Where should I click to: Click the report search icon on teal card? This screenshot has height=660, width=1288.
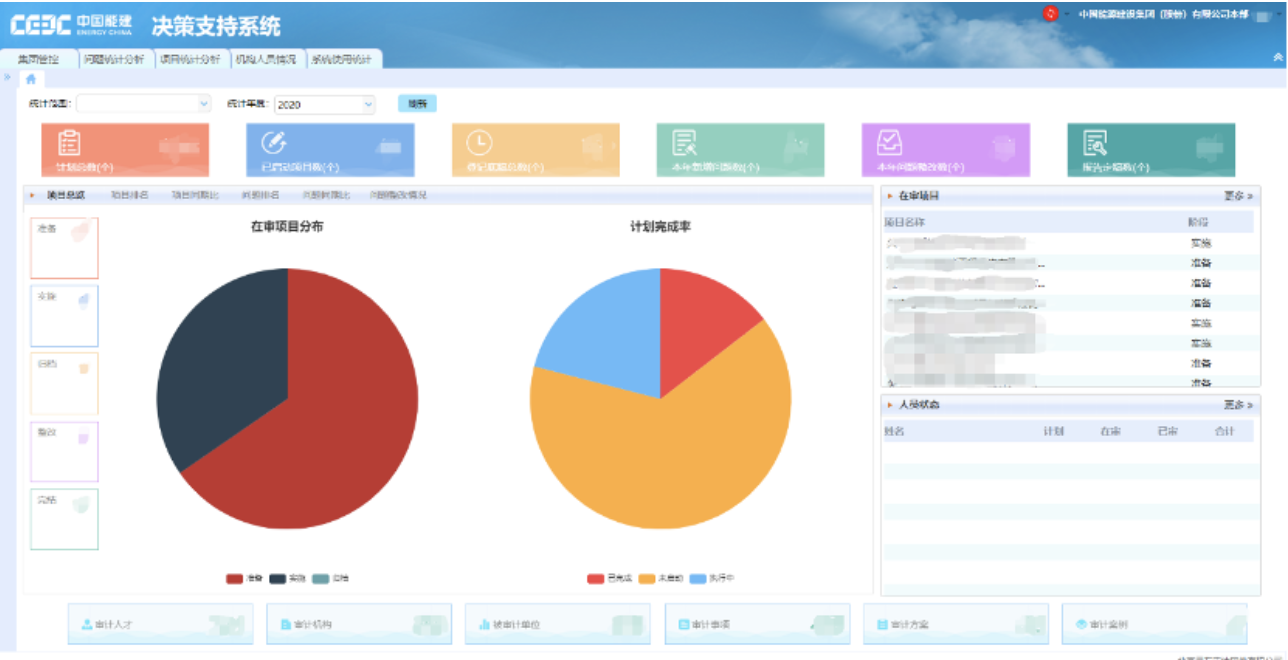1095,144
